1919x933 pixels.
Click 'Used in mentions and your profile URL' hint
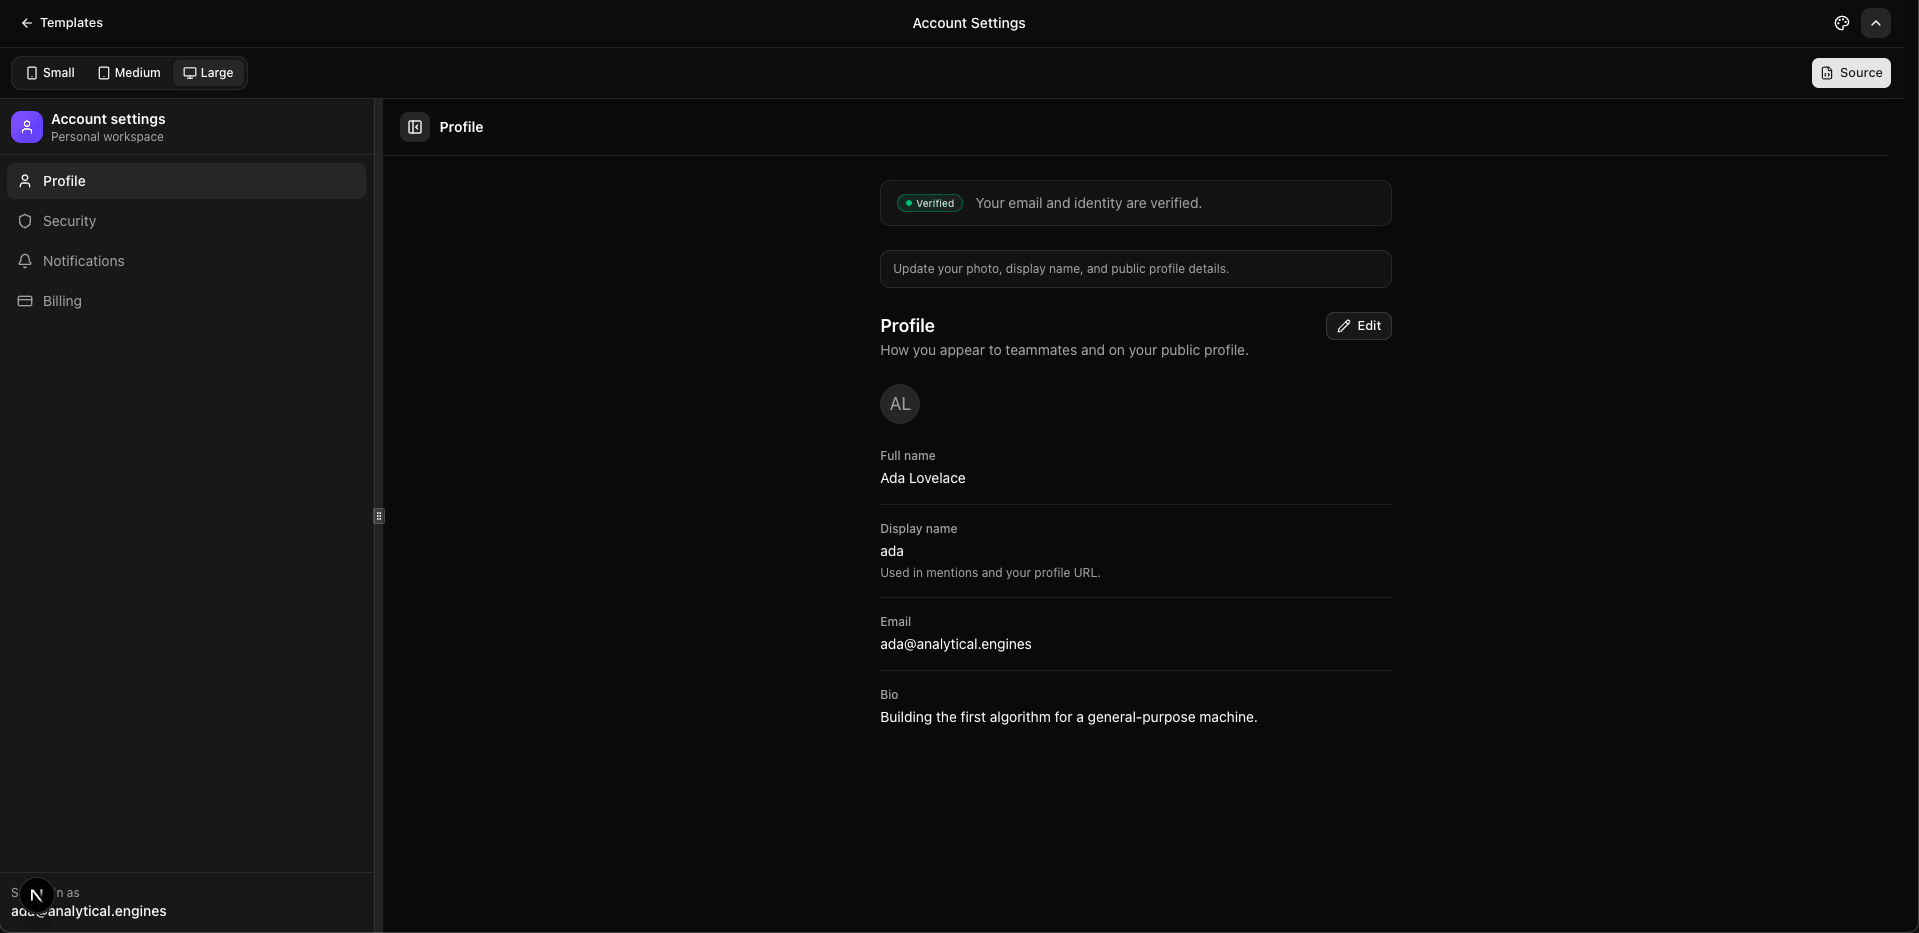pyautogui.click(x=990, y=573)
